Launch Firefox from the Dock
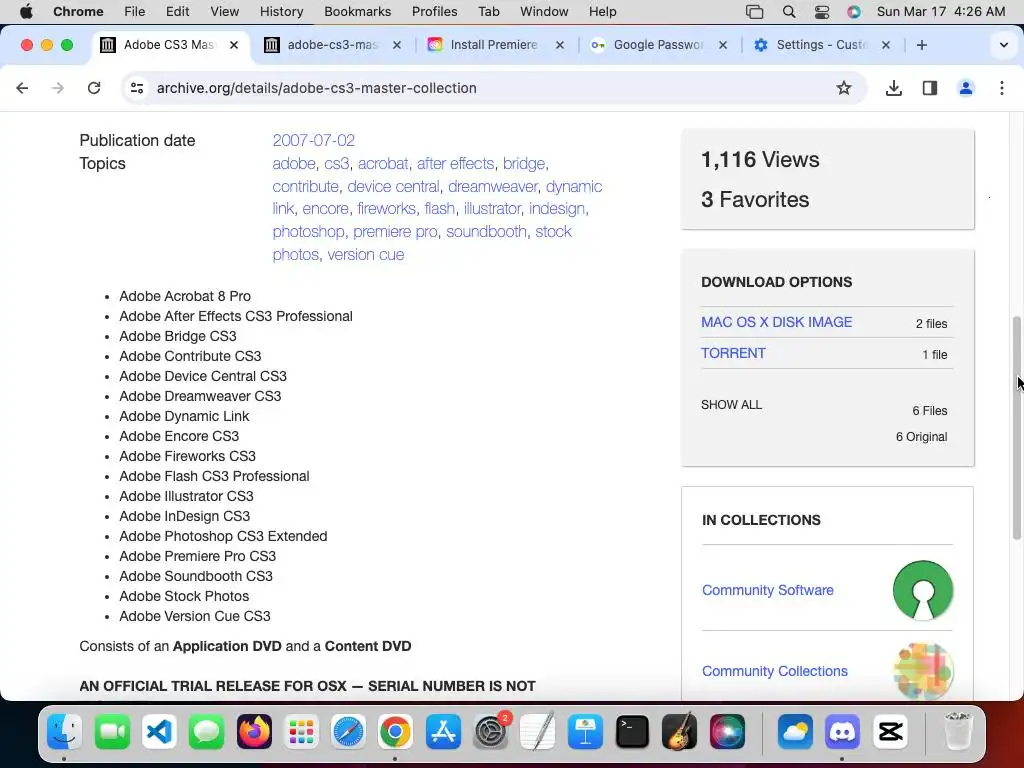The width and height of the screenshot is (1024, 768). [x=254, y=731]
